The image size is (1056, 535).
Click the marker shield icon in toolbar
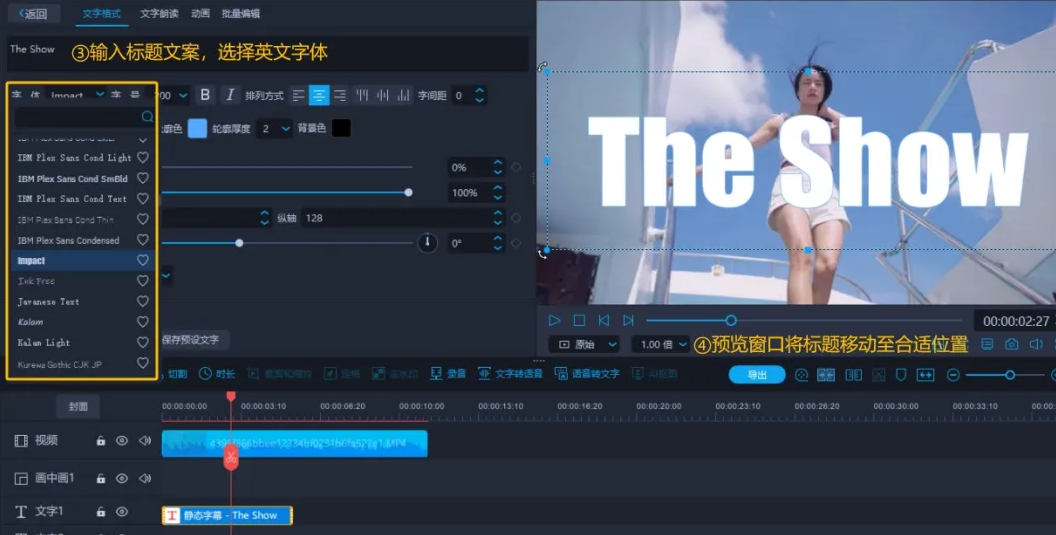coord(900,375)
